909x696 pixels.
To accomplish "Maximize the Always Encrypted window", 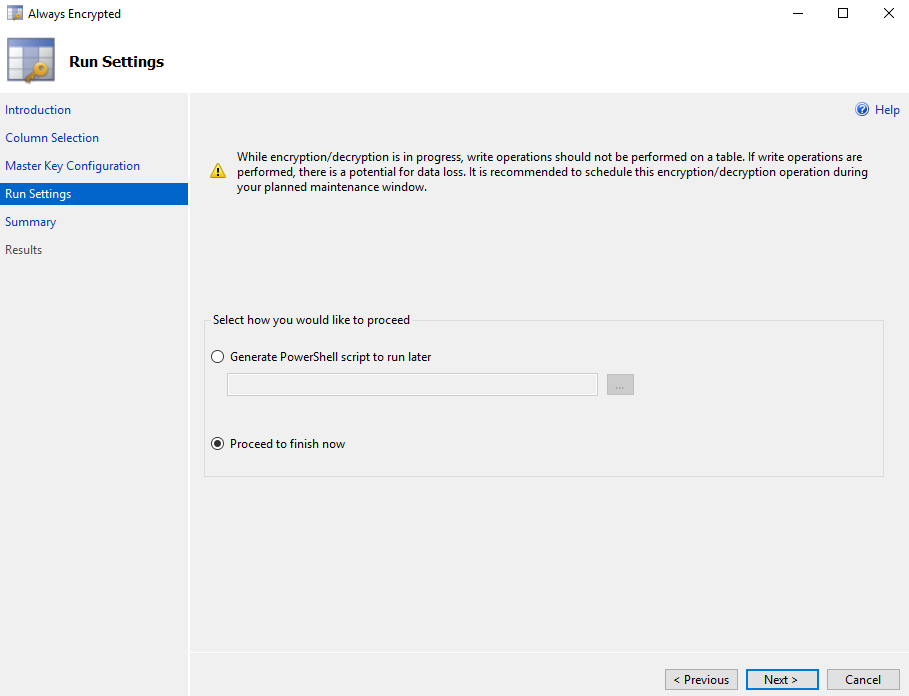I will click(843, 13).
